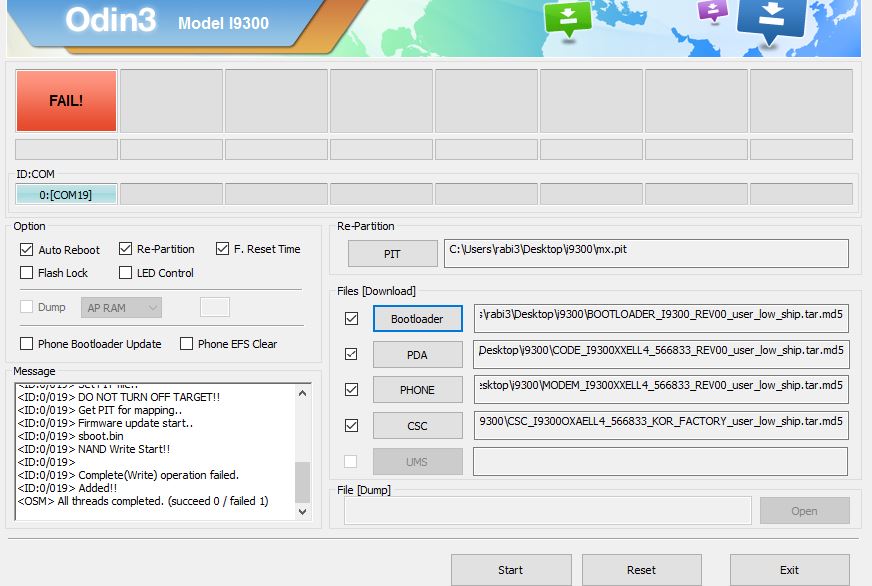Click the File Dump path field
The height and width of the screenshot is (586, 872).
click(x=548, y=510)
